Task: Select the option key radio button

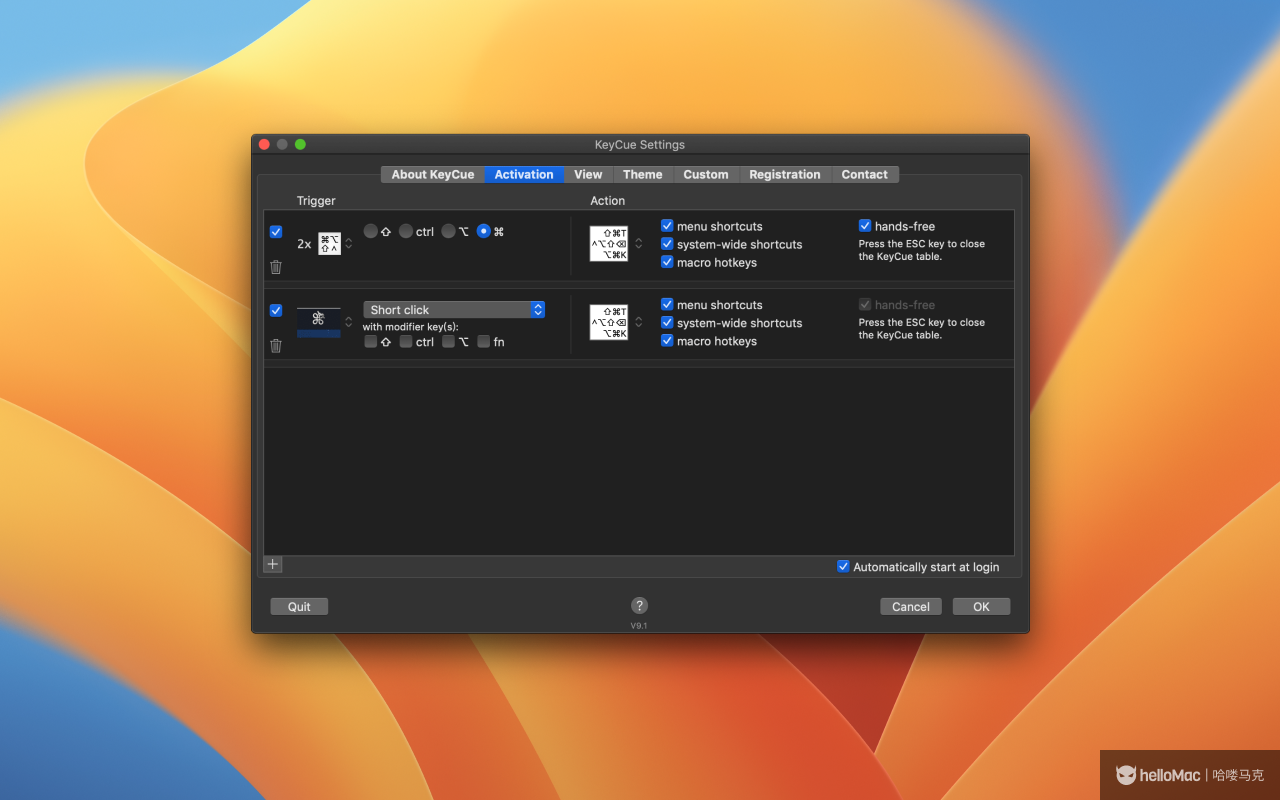Action: coord(449,231)
